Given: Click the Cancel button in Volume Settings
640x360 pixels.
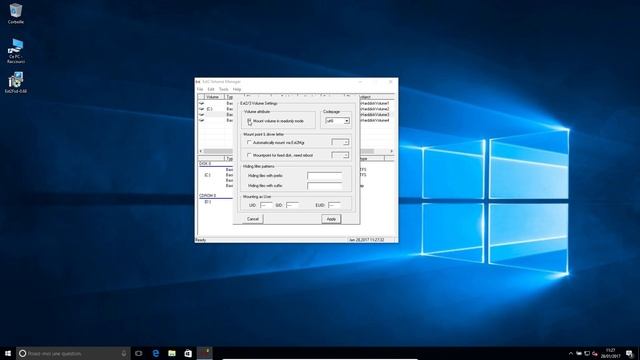Looking at the screenshot, I should 253,219.
